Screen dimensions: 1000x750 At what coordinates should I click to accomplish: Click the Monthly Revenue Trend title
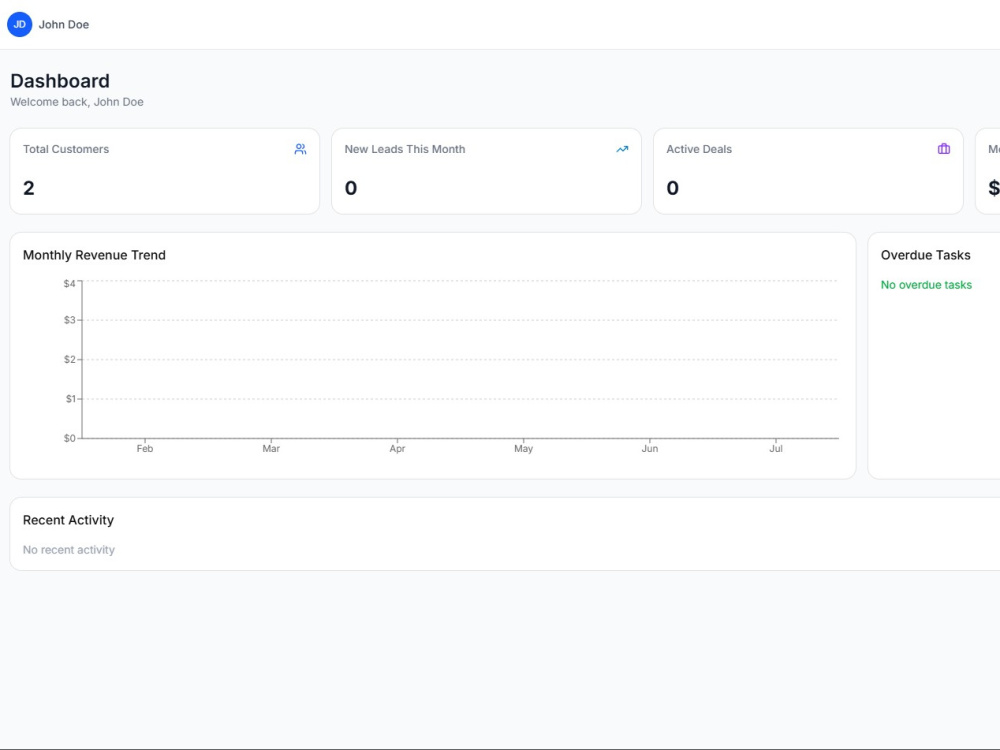(94, 255)
